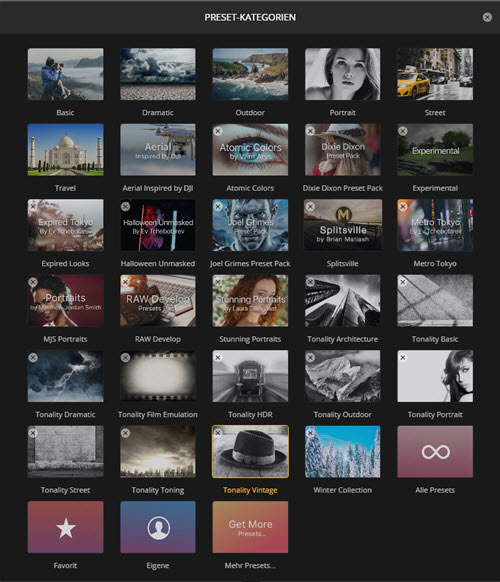Remove the Splitsville pack with its X
This screenshot has height=582, width=500.
pos(310,206)
